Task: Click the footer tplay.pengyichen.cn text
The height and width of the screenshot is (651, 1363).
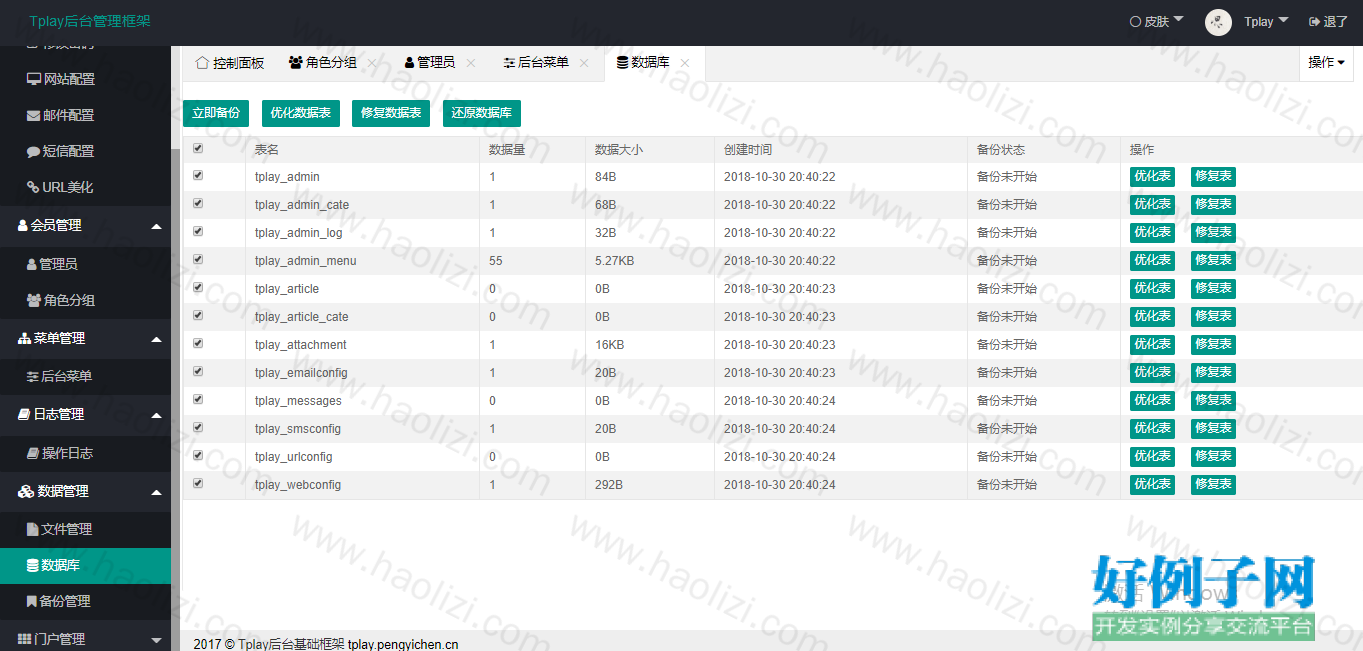Action: tap(403, 645)
